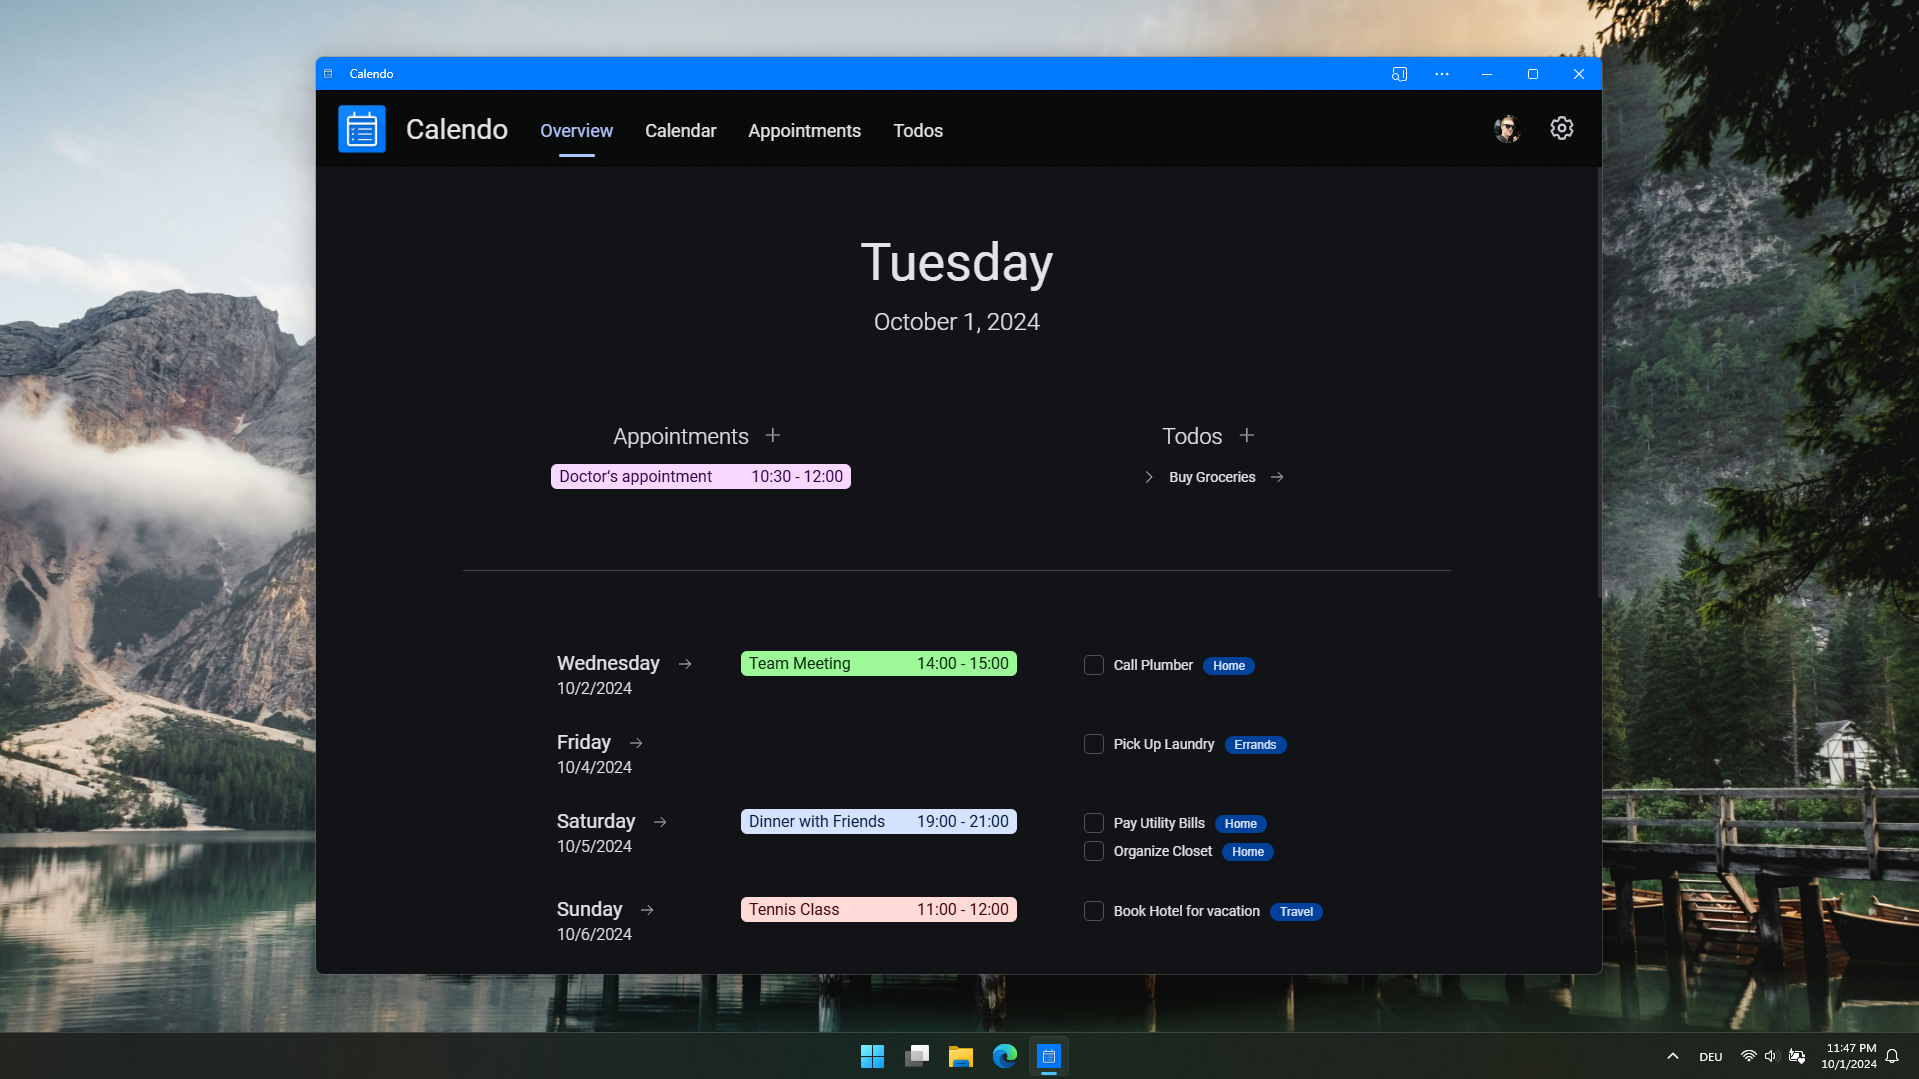This screenshot has height=1079, width=1919.
Task: Add a new todo with the plus icon
Action: point(1246,435)
